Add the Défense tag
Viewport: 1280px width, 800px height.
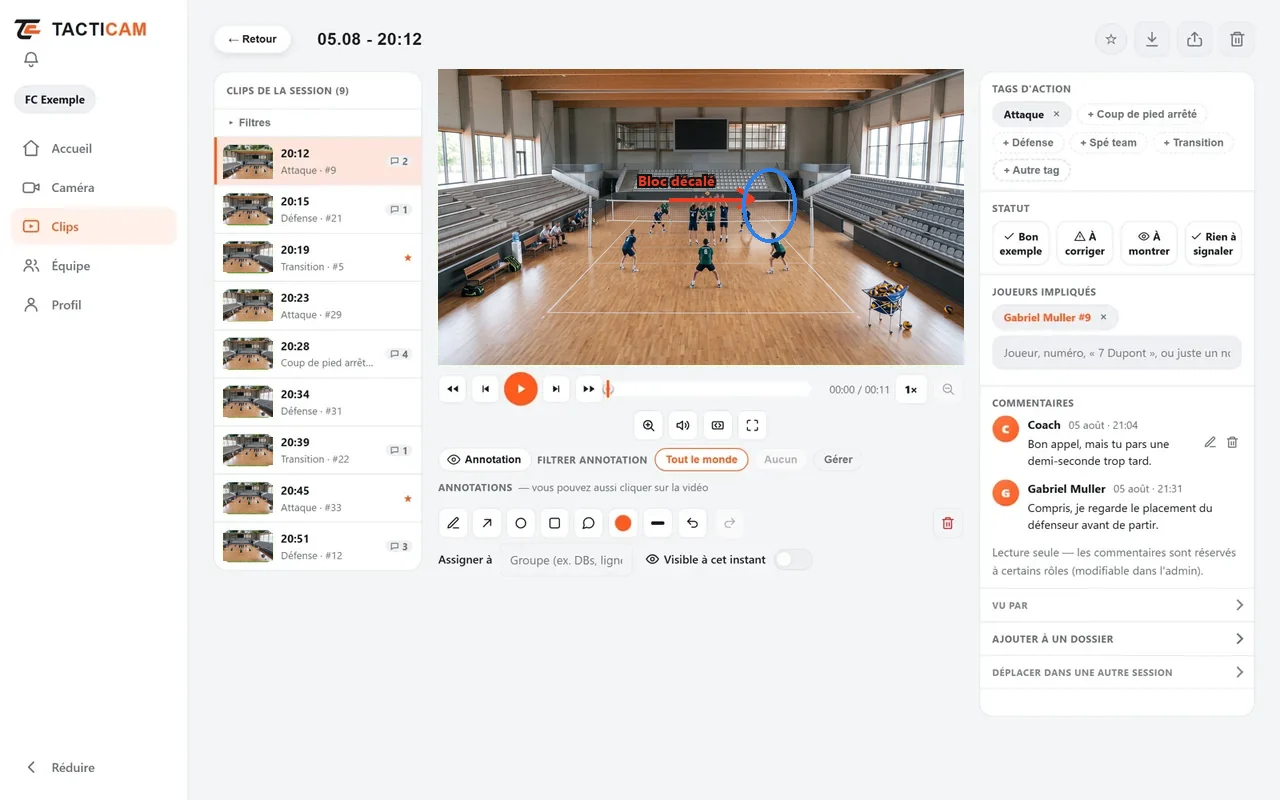(1028, 143)
